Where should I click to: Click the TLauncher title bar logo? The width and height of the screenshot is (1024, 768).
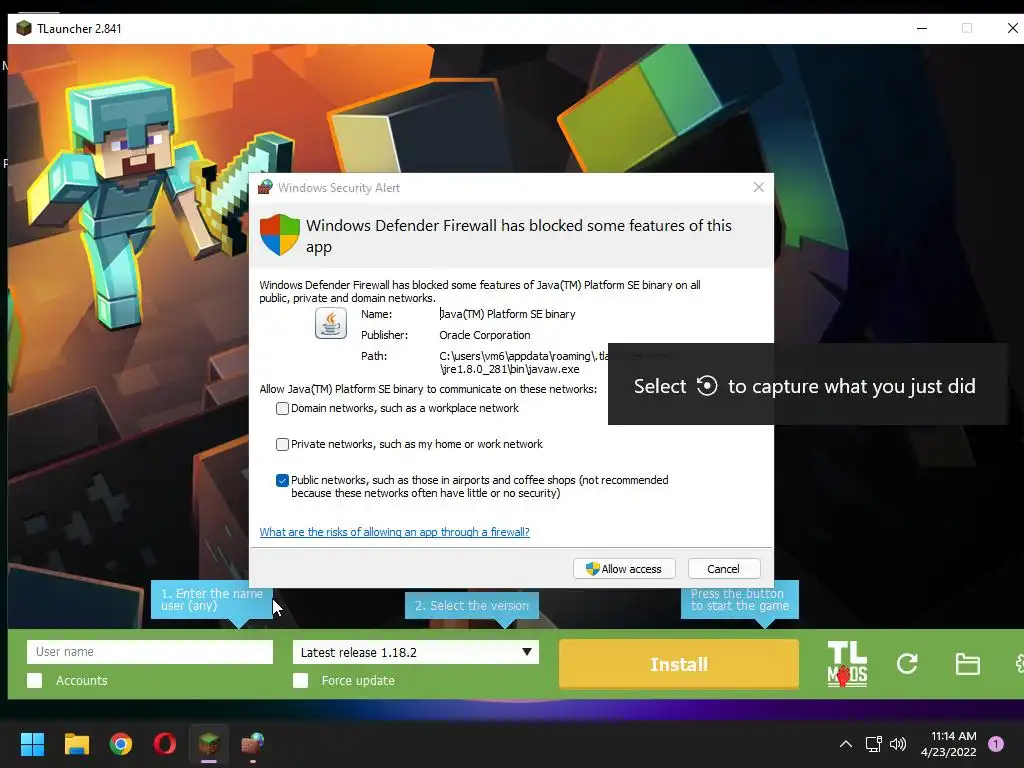pyautogui.click(x=24, y=29)
